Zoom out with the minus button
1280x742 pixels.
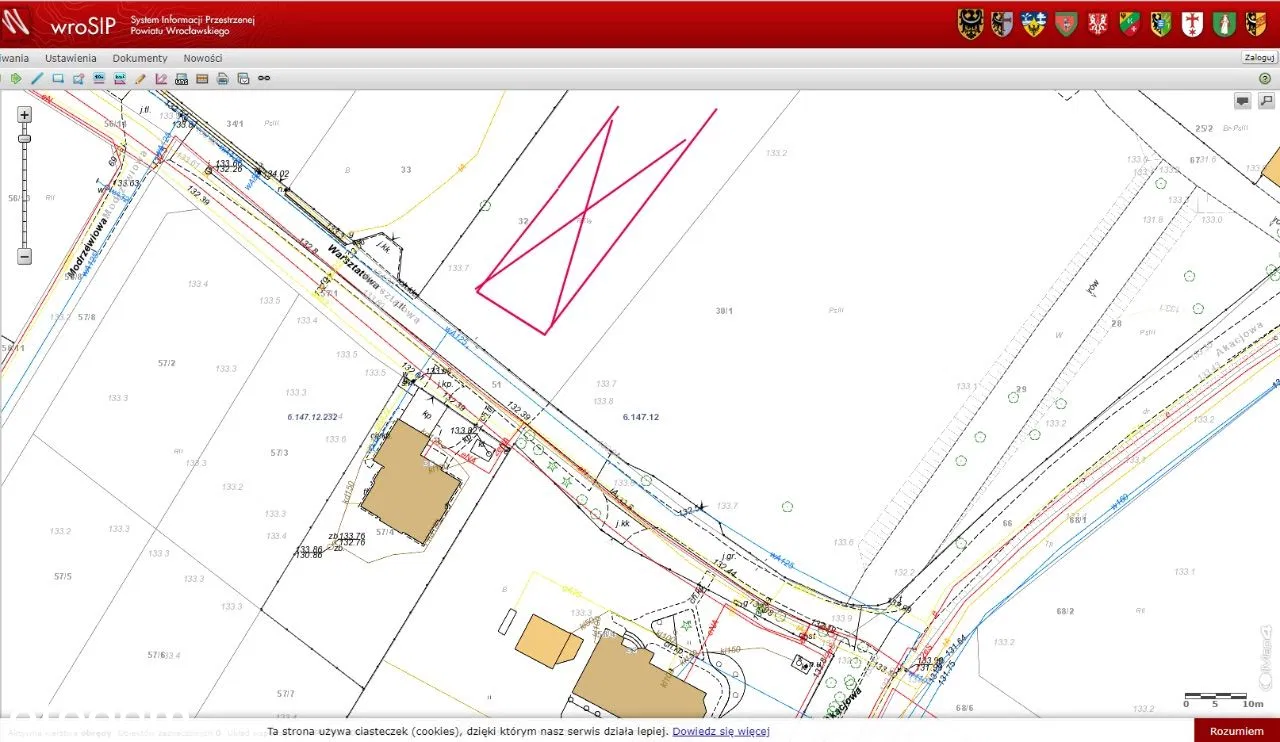[24, 256]
